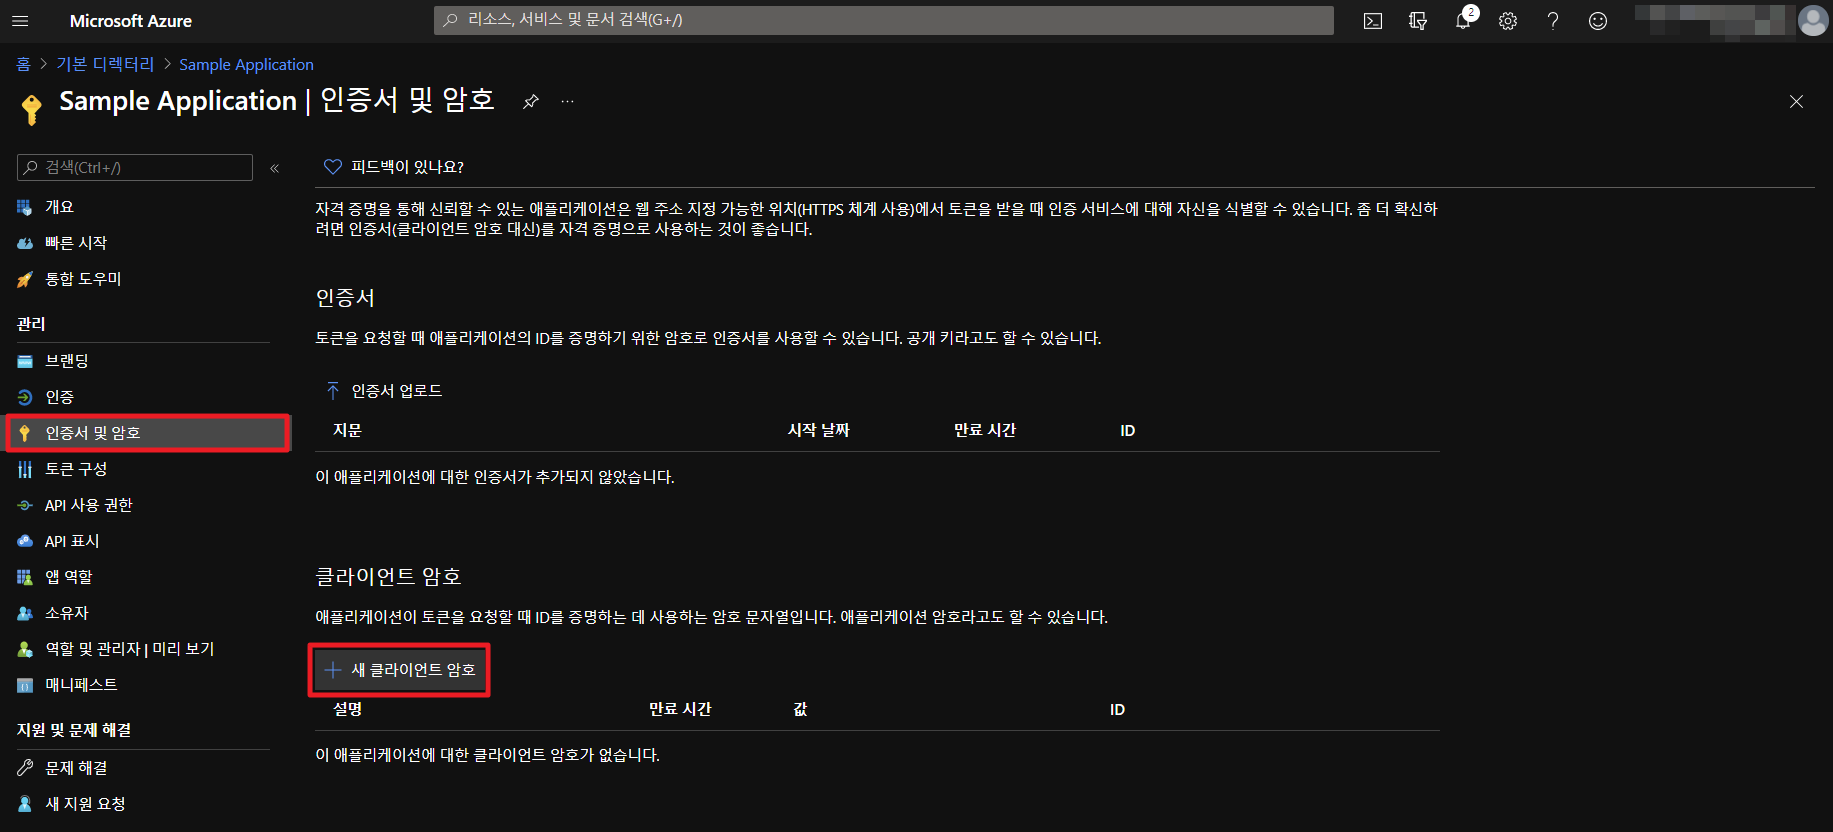Select 토큰 구성 sidebar item
Image resolution: width=1833 pixels, height=832 pixels.
76,469
